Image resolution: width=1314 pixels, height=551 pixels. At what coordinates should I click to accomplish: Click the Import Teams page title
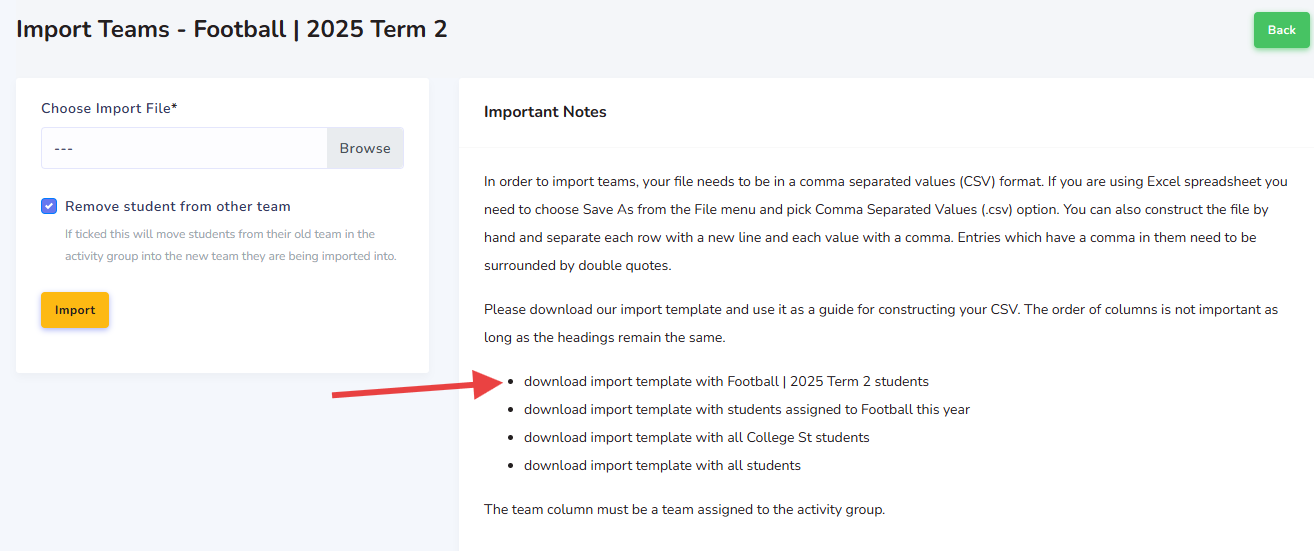point(232,29)
